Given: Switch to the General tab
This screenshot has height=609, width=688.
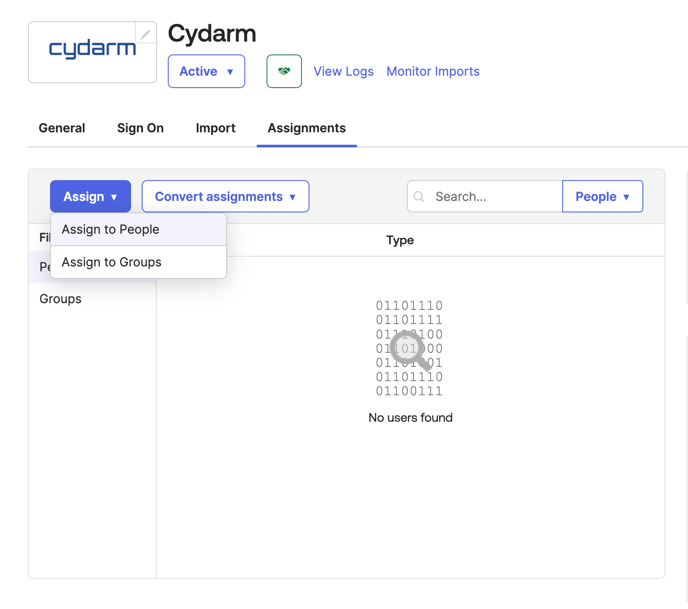Looking at the screenshot, I should coord(62,128).
